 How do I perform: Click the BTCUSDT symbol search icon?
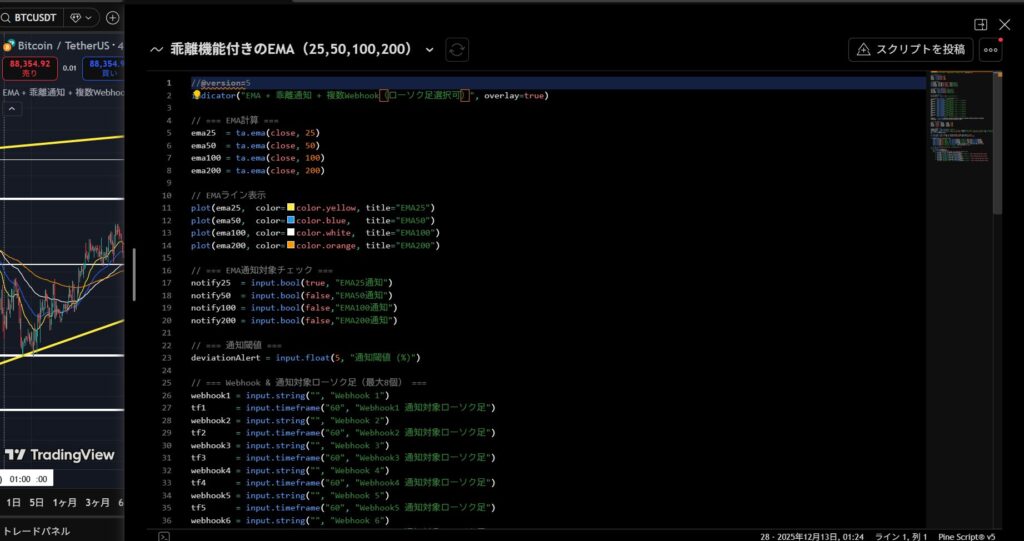click(x=8, y=18)
